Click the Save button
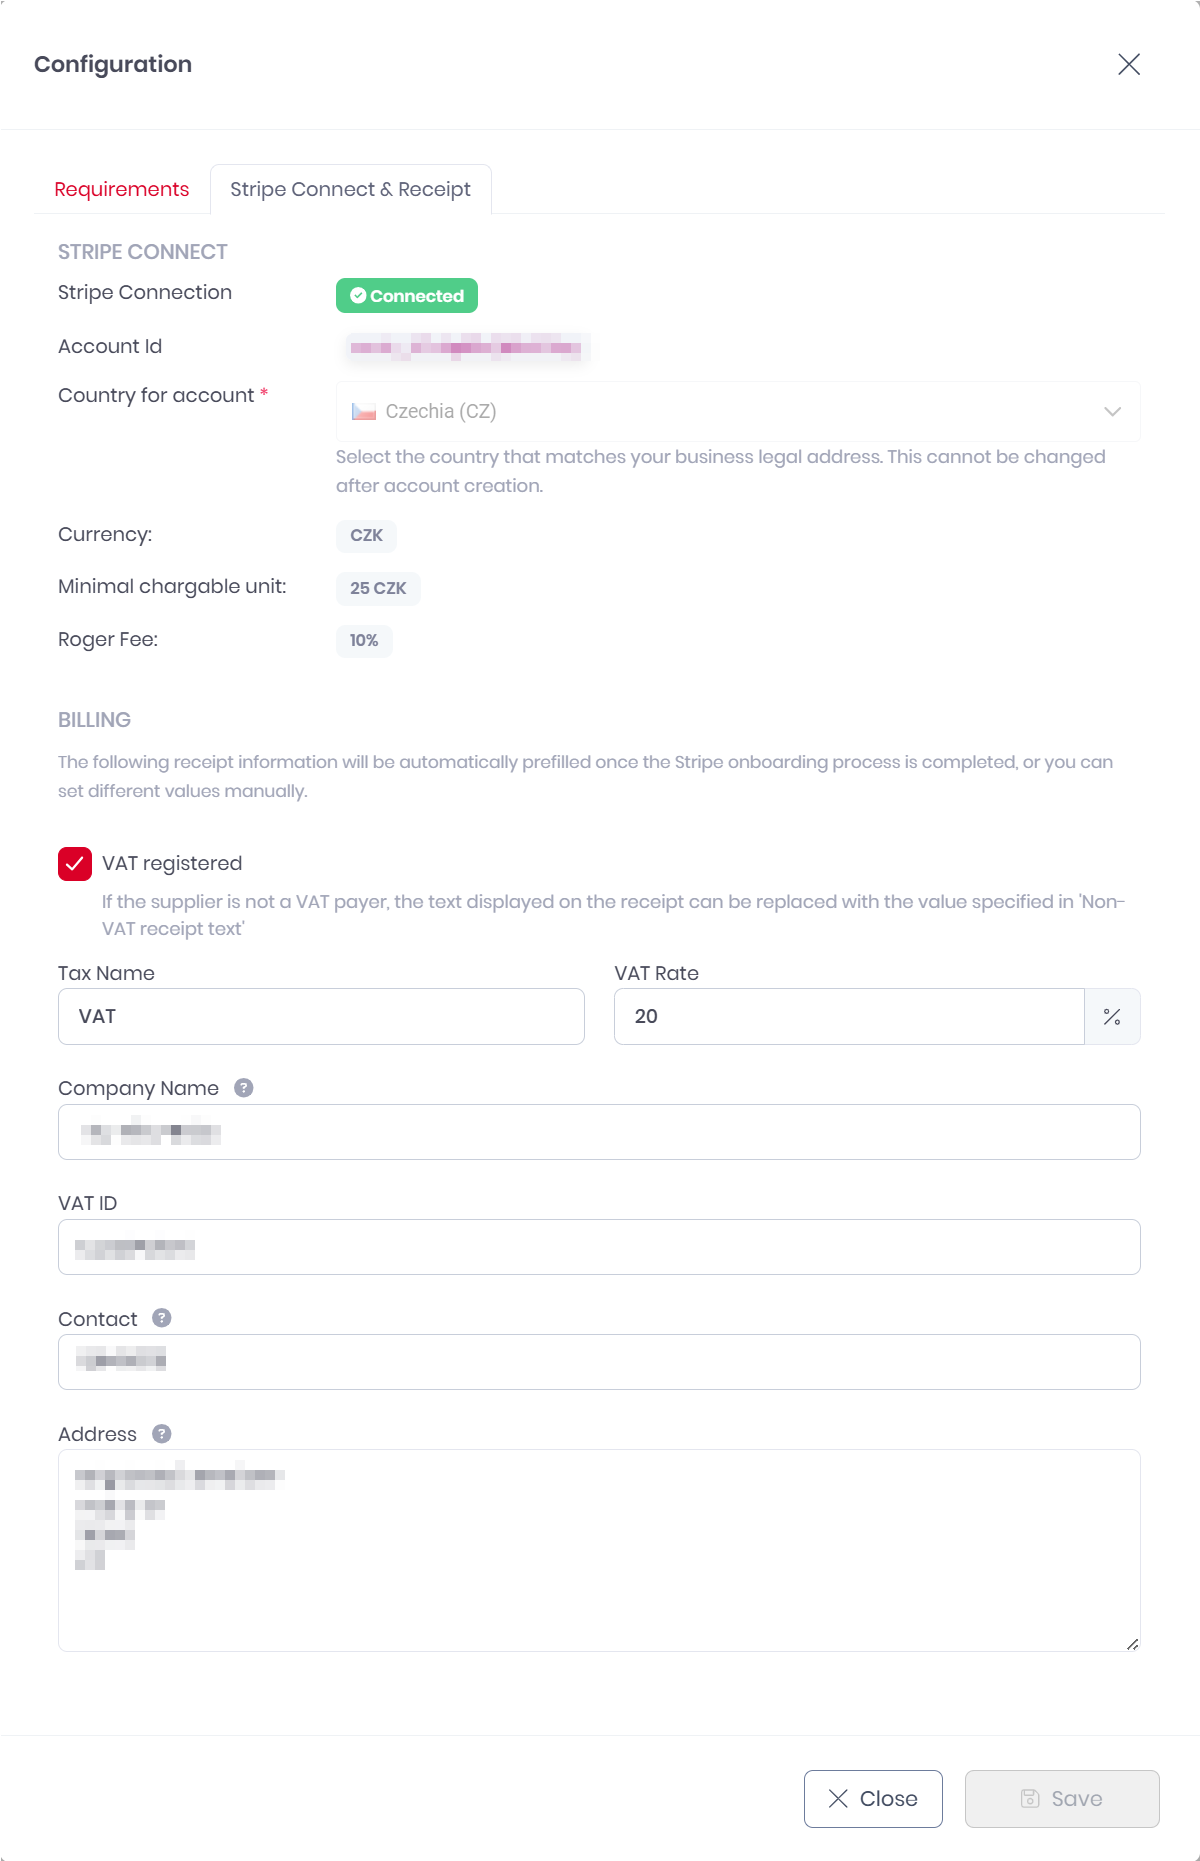Viewport: 1200px width, 1861px height. (1062, 1799)
